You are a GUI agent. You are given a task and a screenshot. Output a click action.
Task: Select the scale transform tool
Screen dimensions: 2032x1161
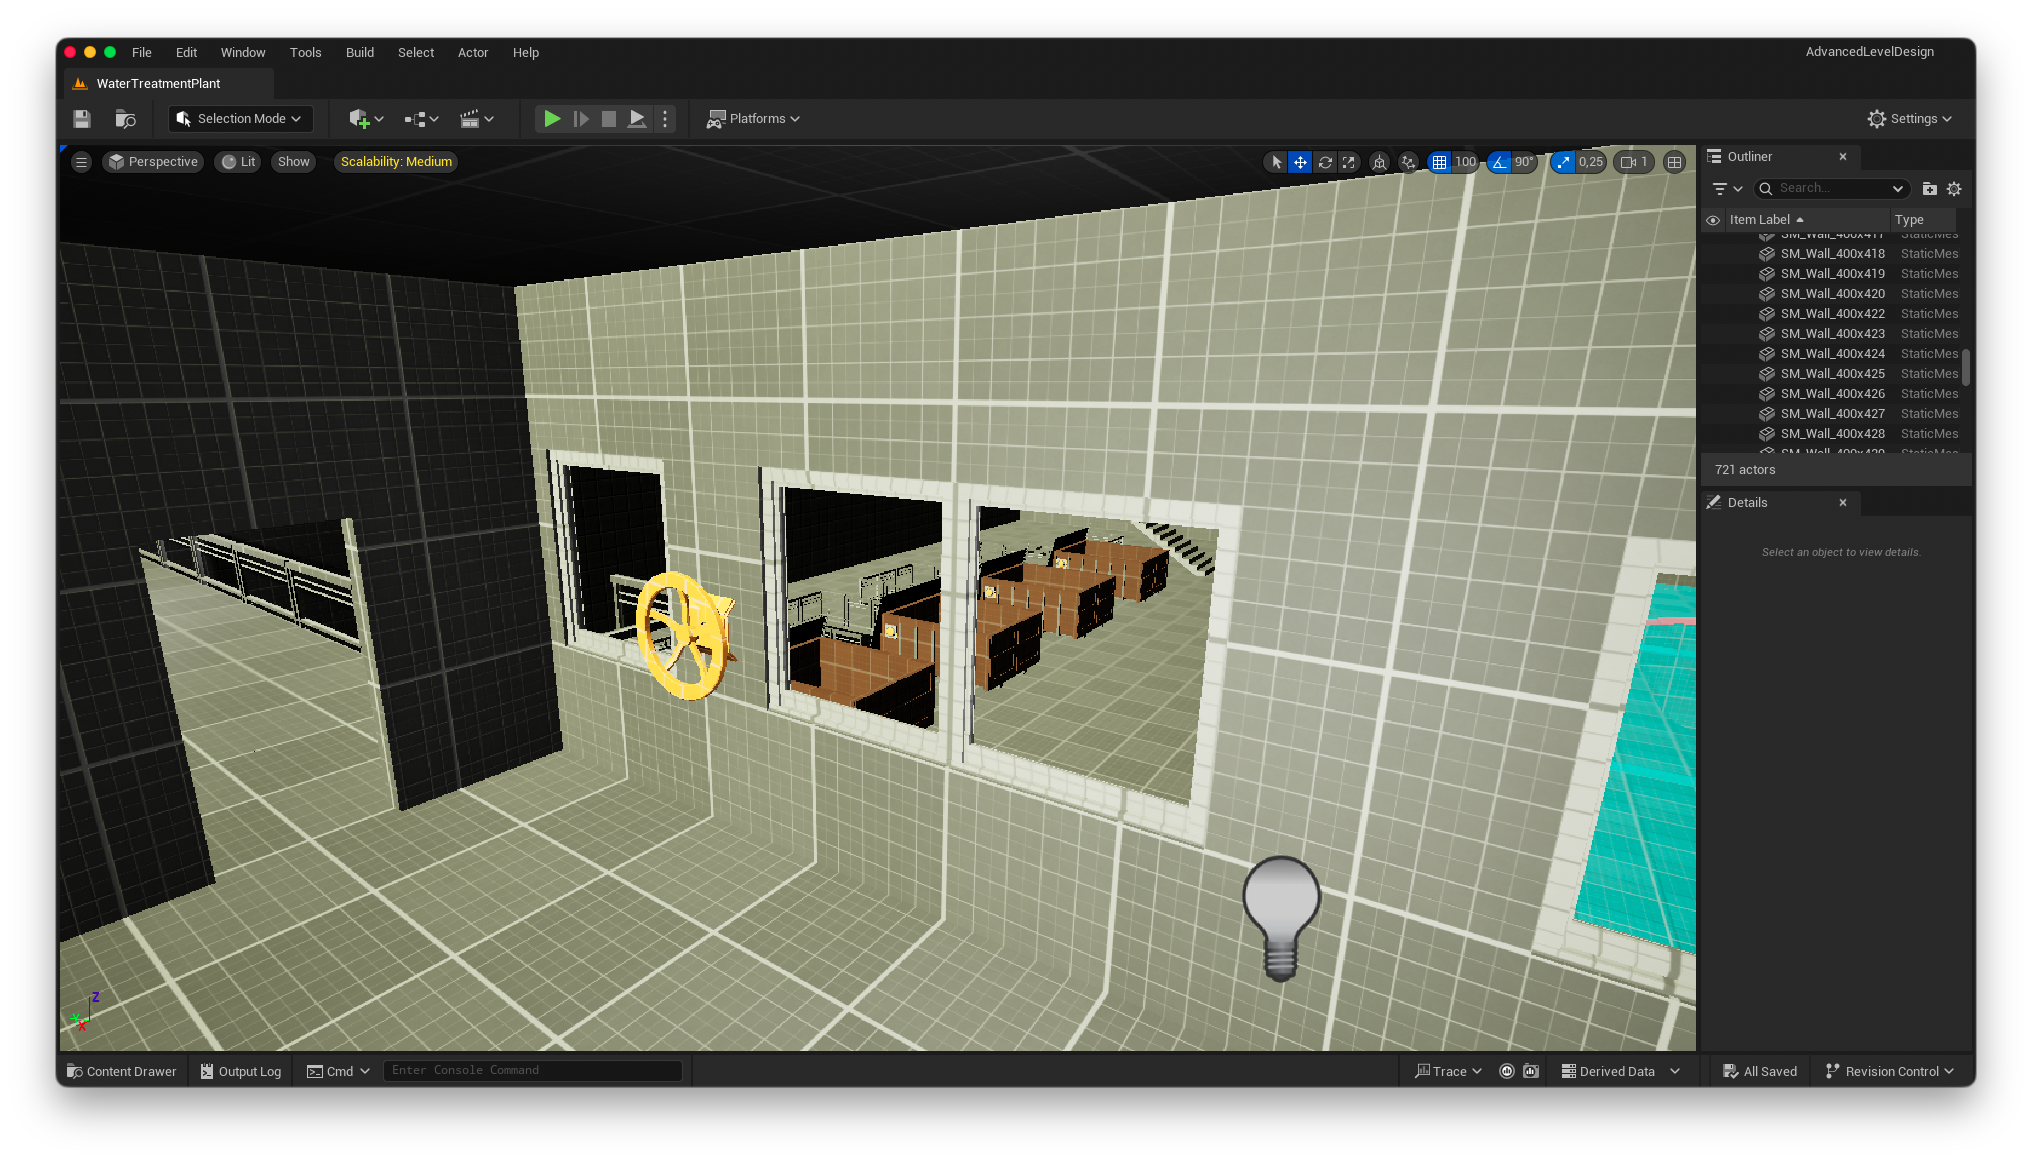click(x=1349, y=162)
